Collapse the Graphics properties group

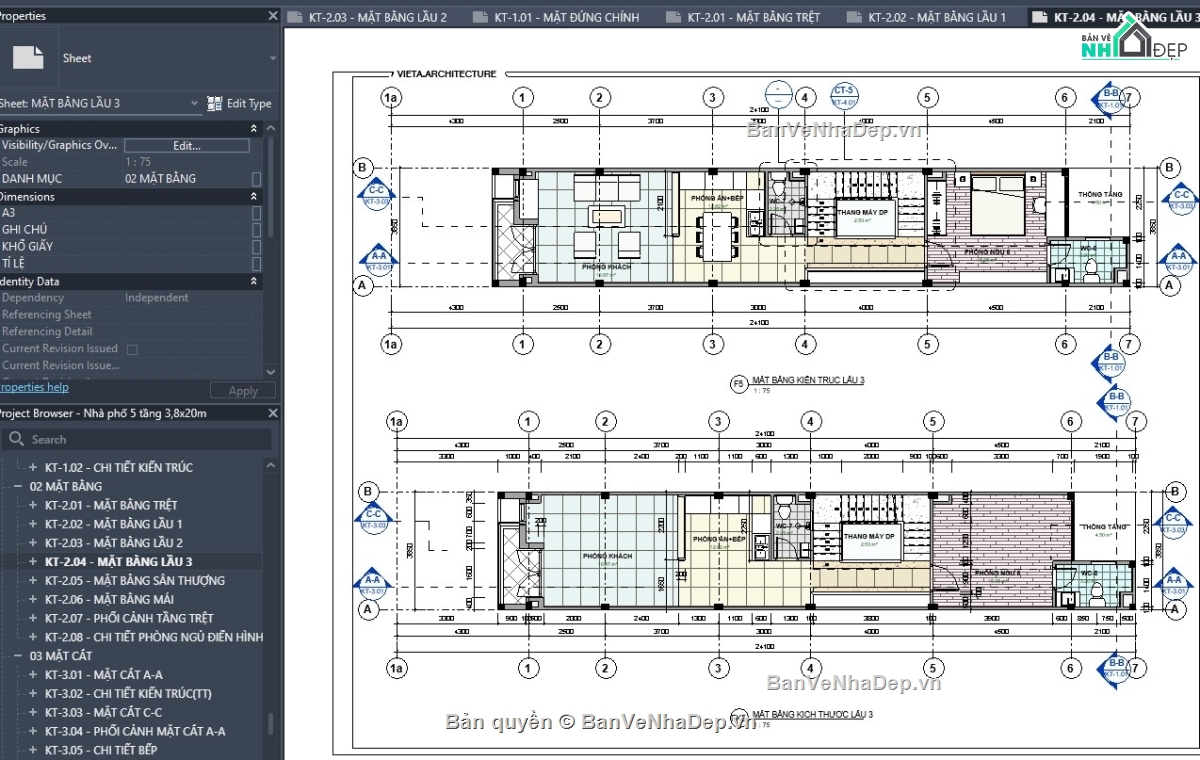(x=254, y=128)
